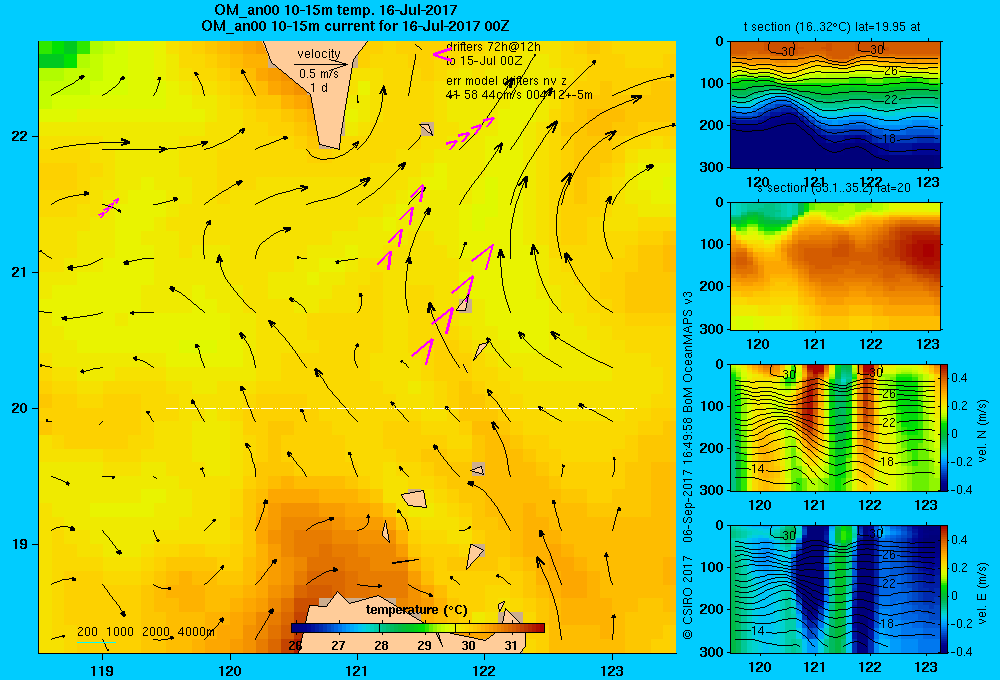Open the northward velocity section plot panel
Screen dimensions: 1000x680
click(x=835, y=427)
